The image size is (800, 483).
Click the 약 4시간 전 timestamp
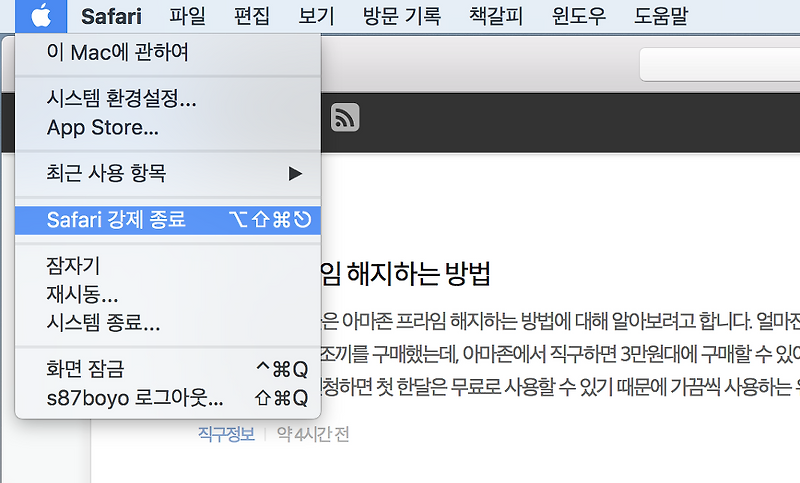point(313,434)
